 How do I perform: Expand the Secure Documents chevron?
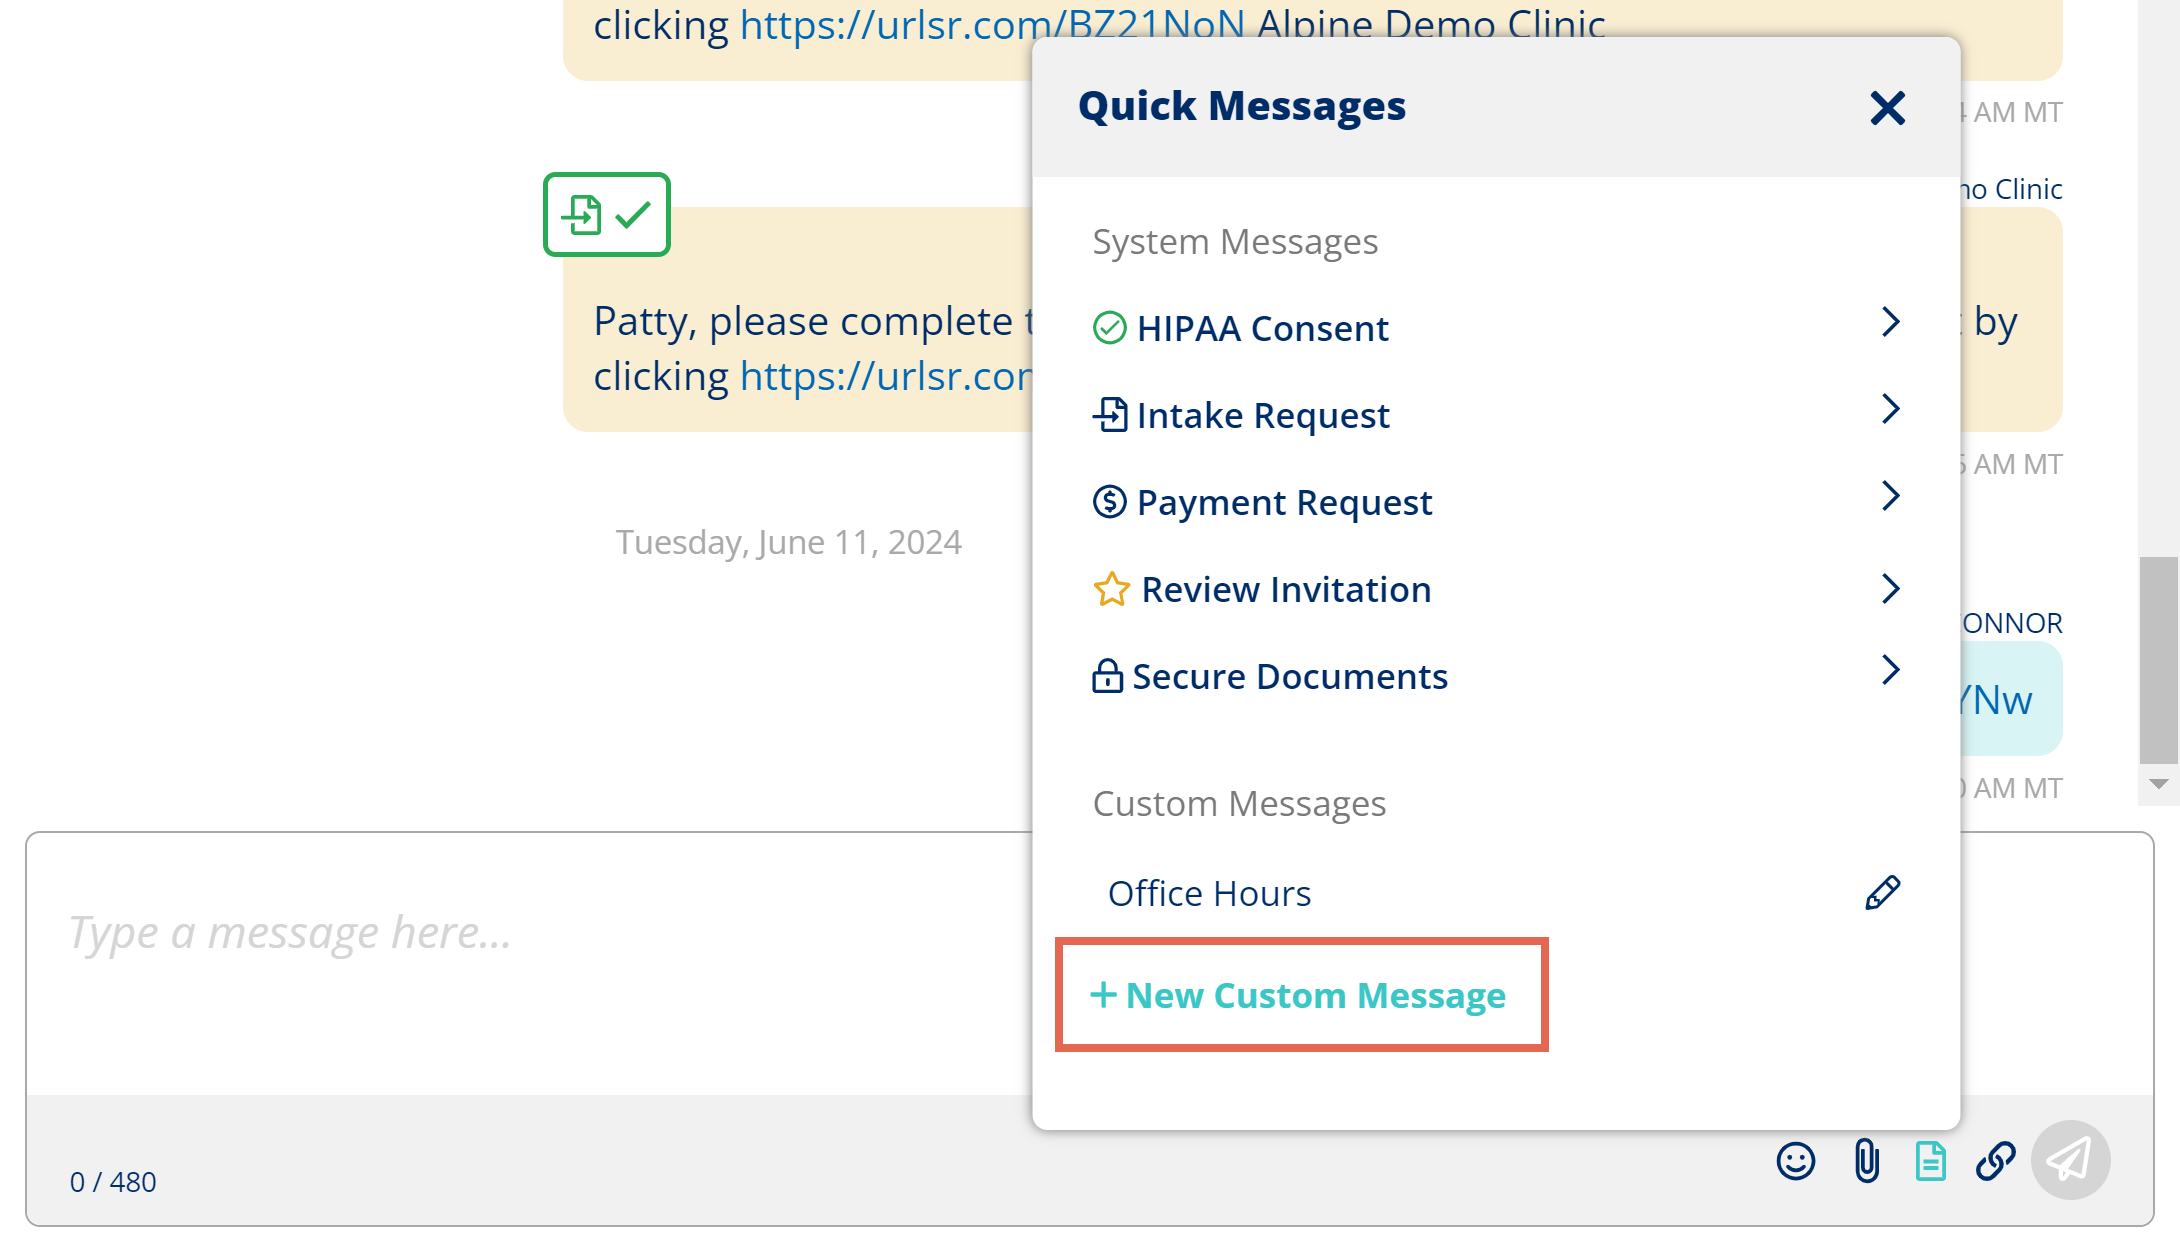point(1890,670)
